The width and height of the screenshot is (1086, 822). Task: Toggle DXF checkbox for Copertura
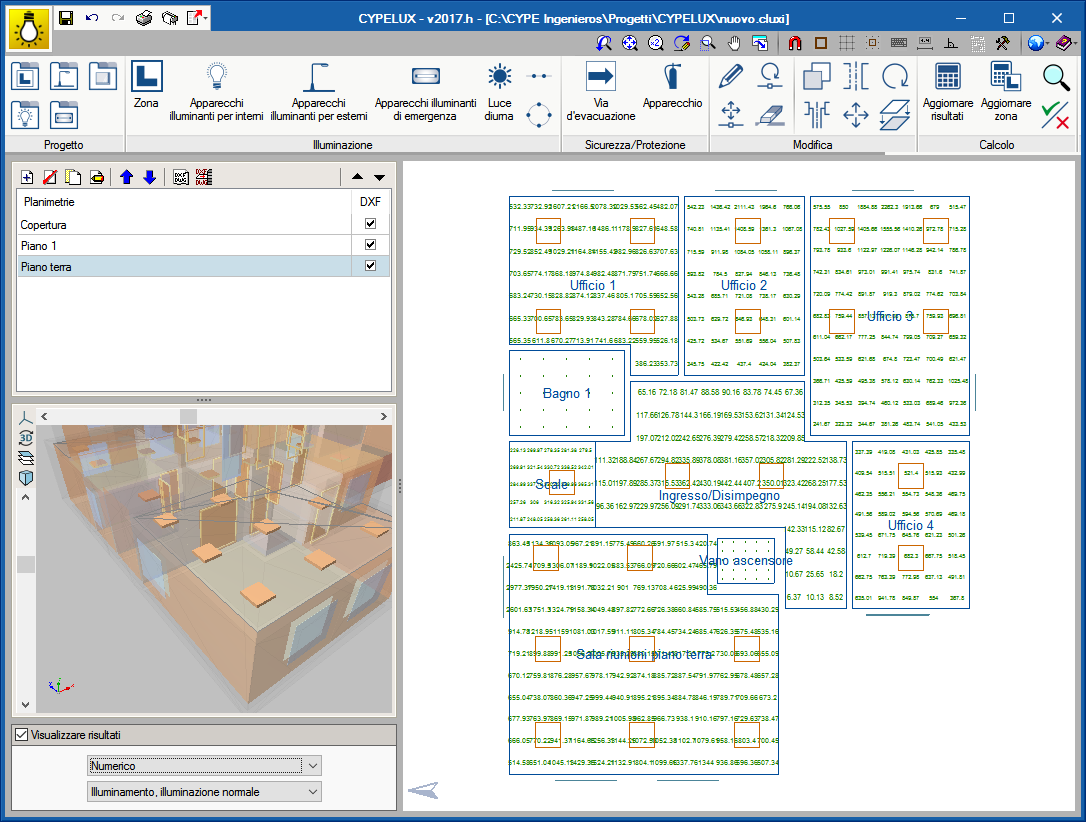point(371,224)
